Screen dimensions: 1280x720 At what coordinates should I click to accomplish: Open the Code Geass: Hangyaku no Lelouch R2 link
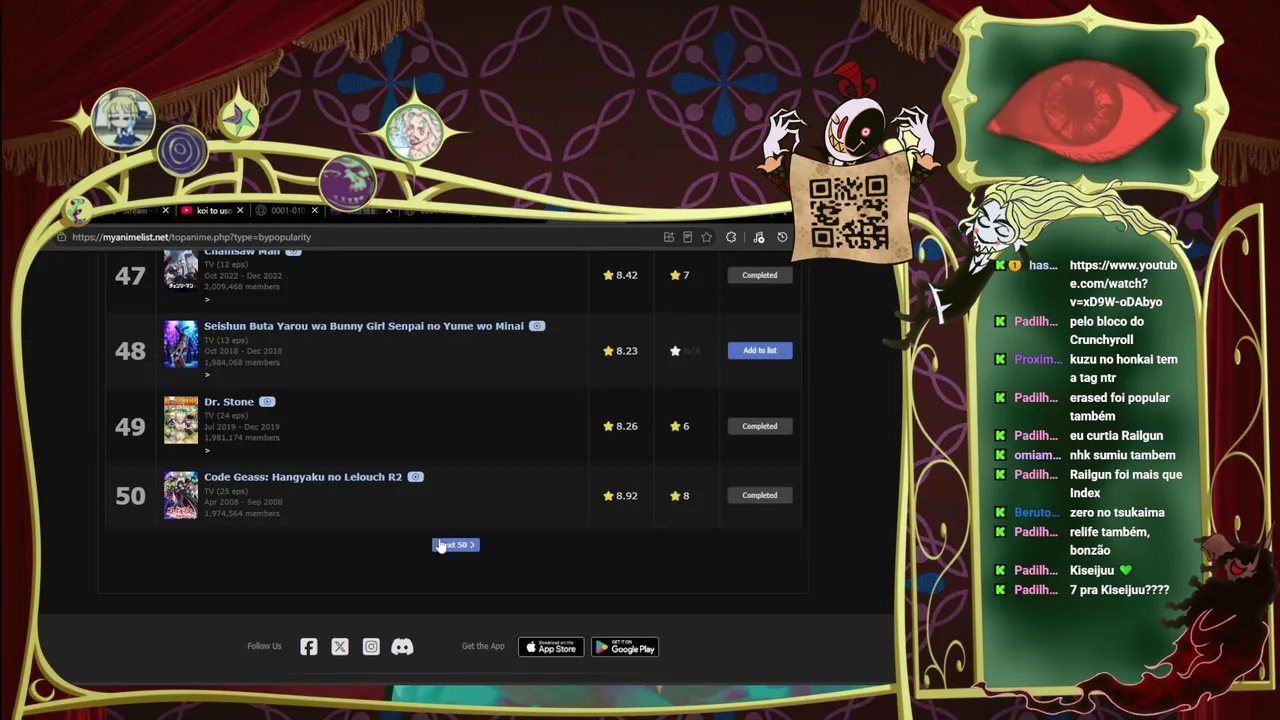pyautogui.click(x=303, y=477)
